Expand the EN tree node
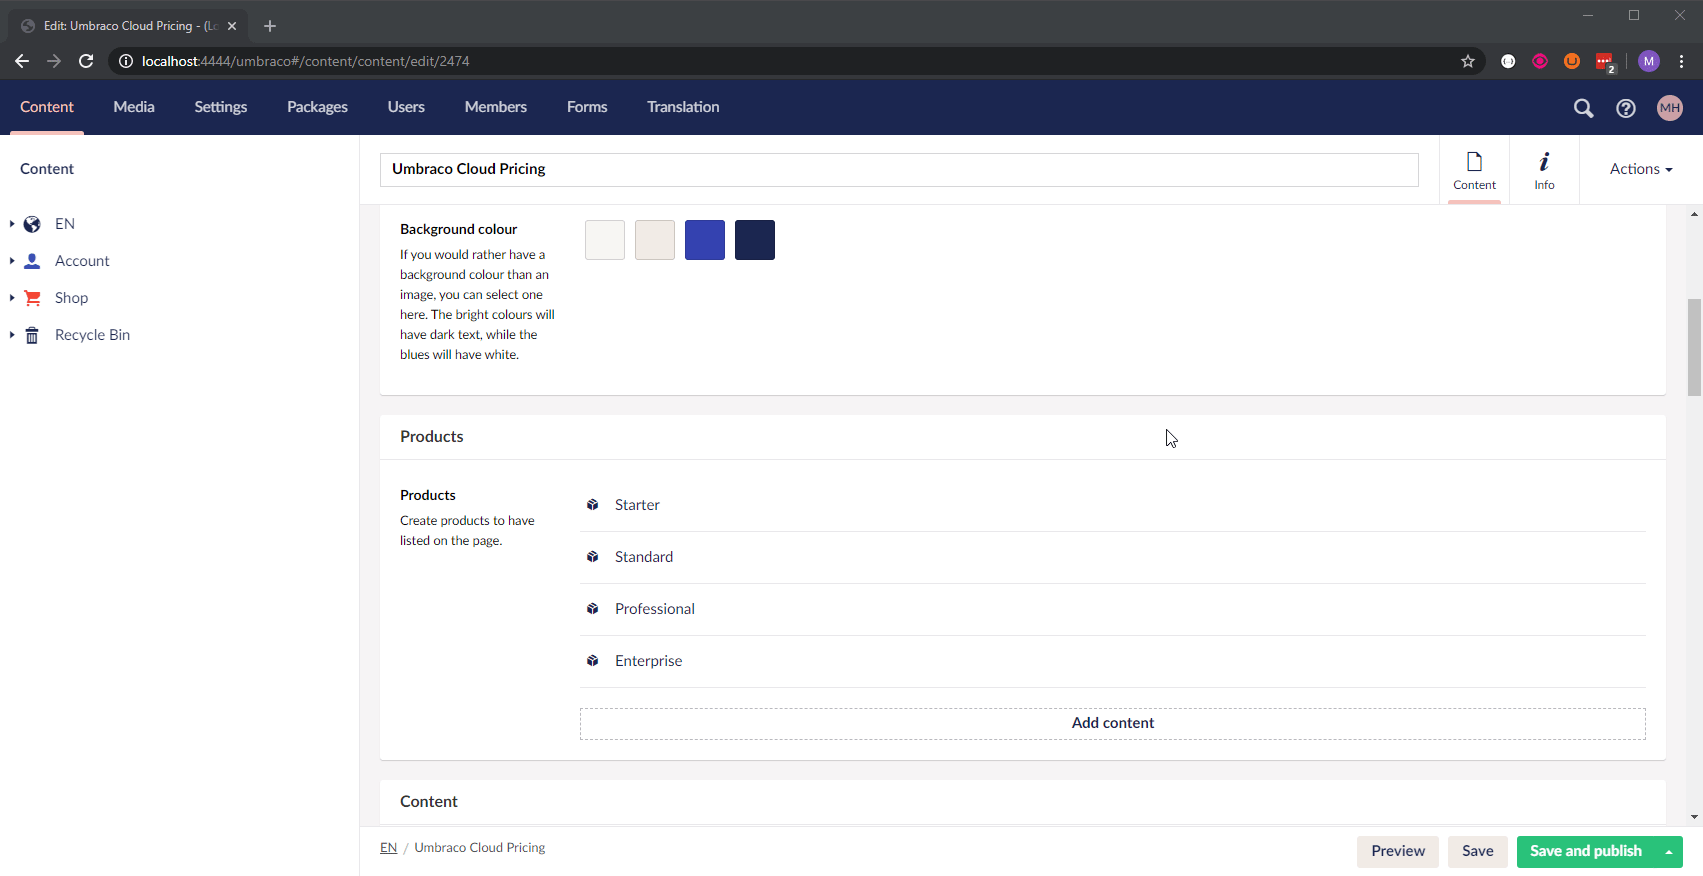The width and height of the screenshot is (1703, 876). (12, 224)
